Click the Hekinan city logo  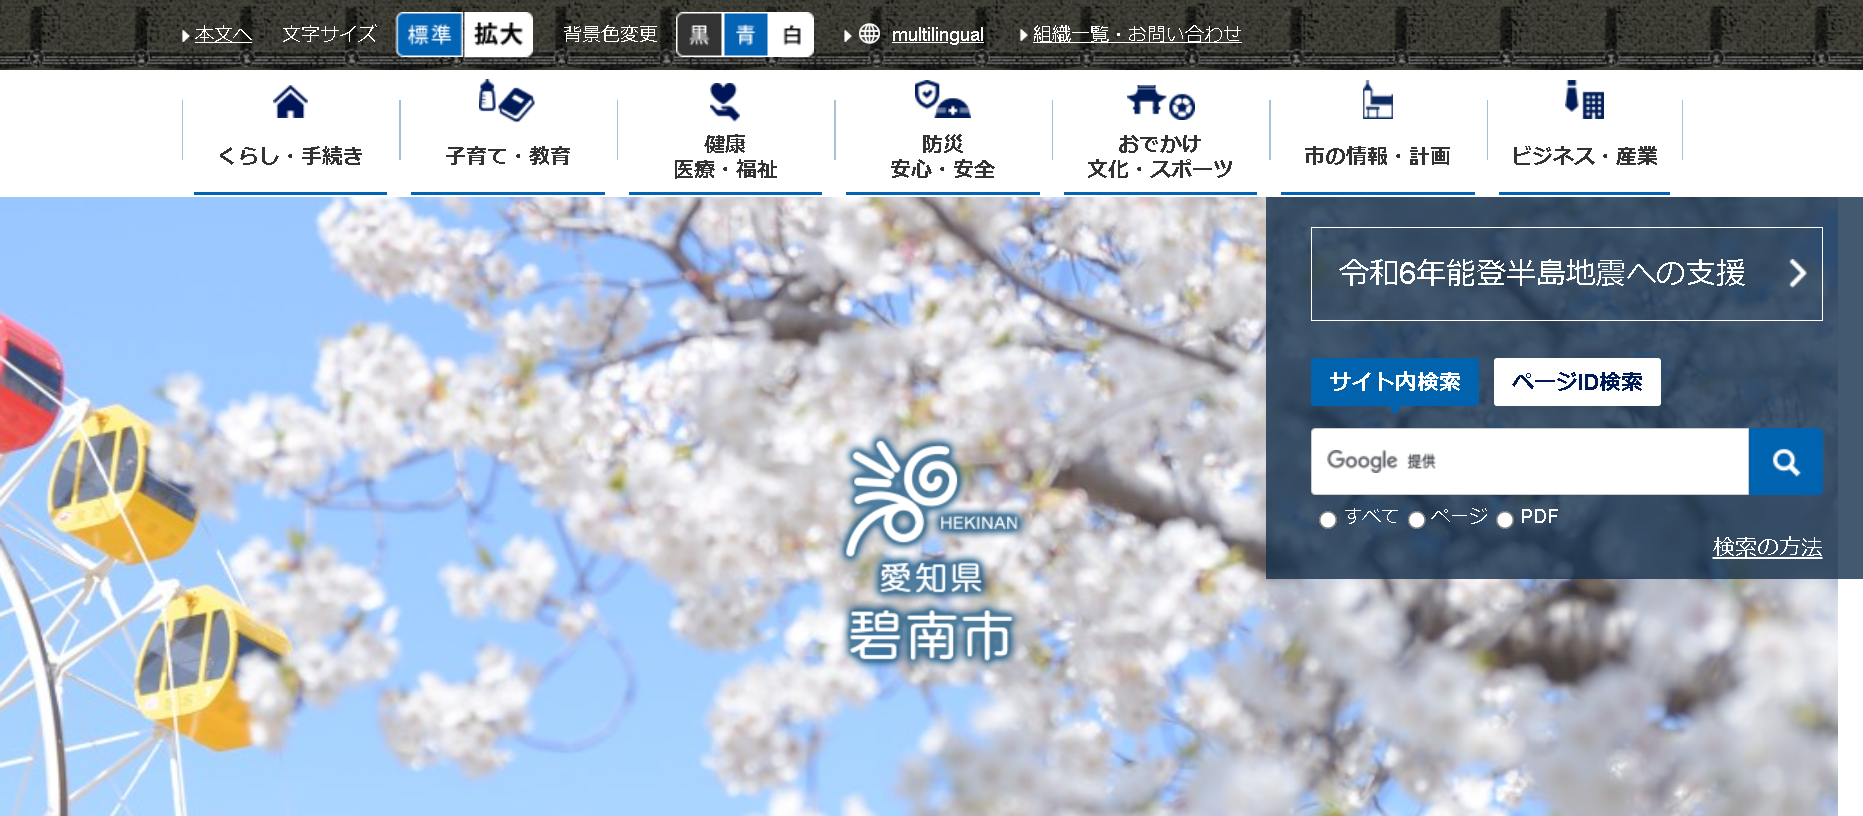pyautogui.click(x=930, y=498)
